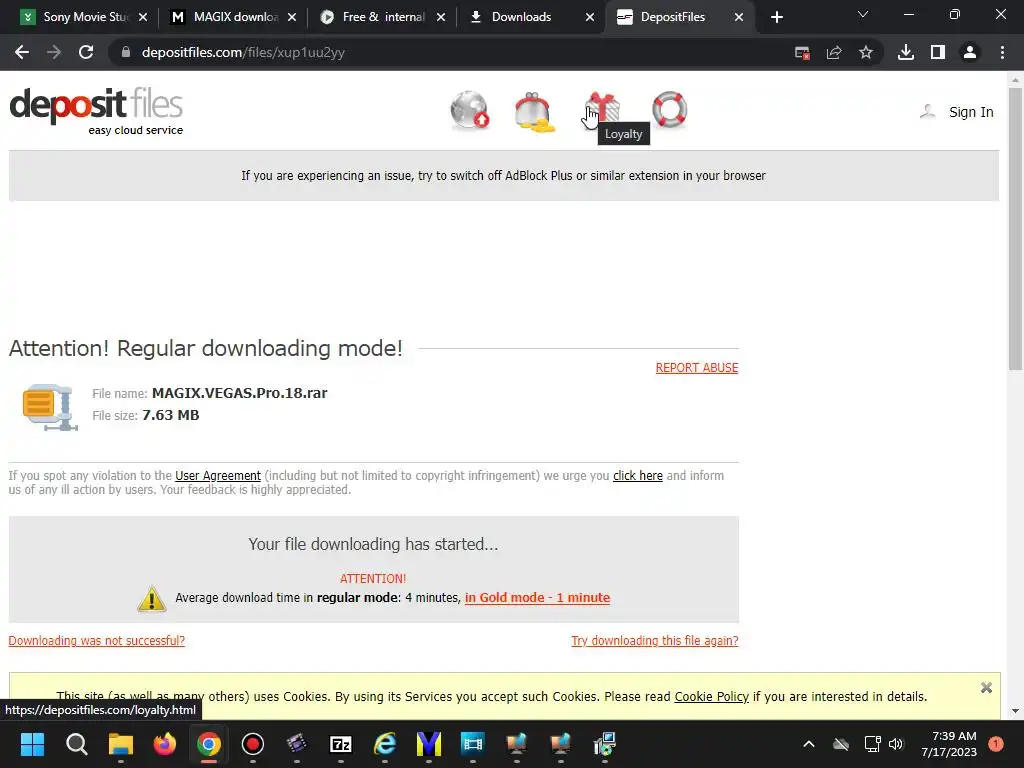Click the DepositFiles logo
1024x768 pixels.
[96, 112]
